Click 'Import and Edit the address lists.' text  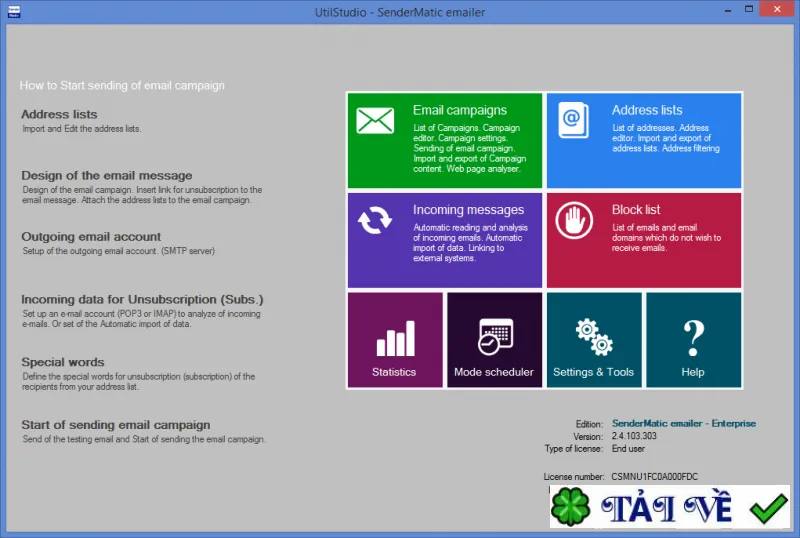82,129
